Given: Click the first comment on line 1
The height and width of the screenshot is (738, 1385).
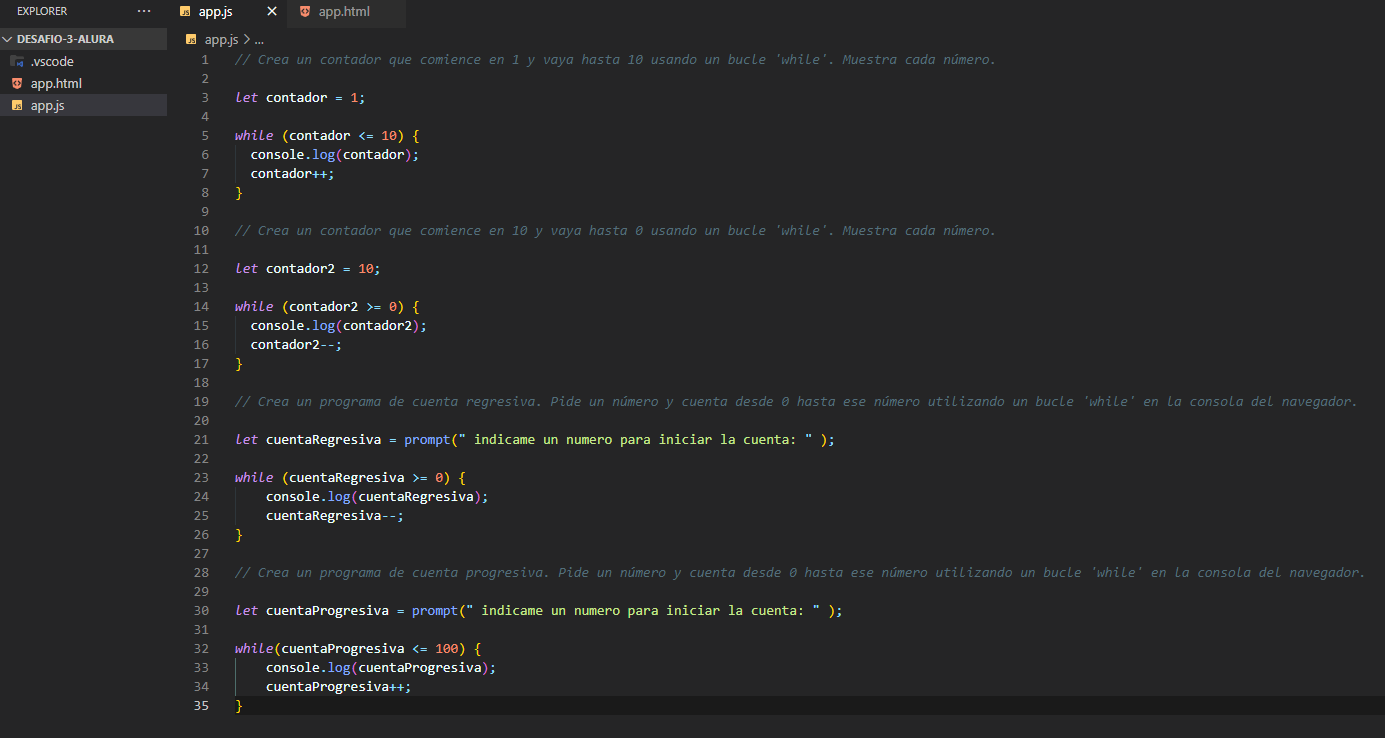Looking at the screenshot, I should click(x=616, y=60).
